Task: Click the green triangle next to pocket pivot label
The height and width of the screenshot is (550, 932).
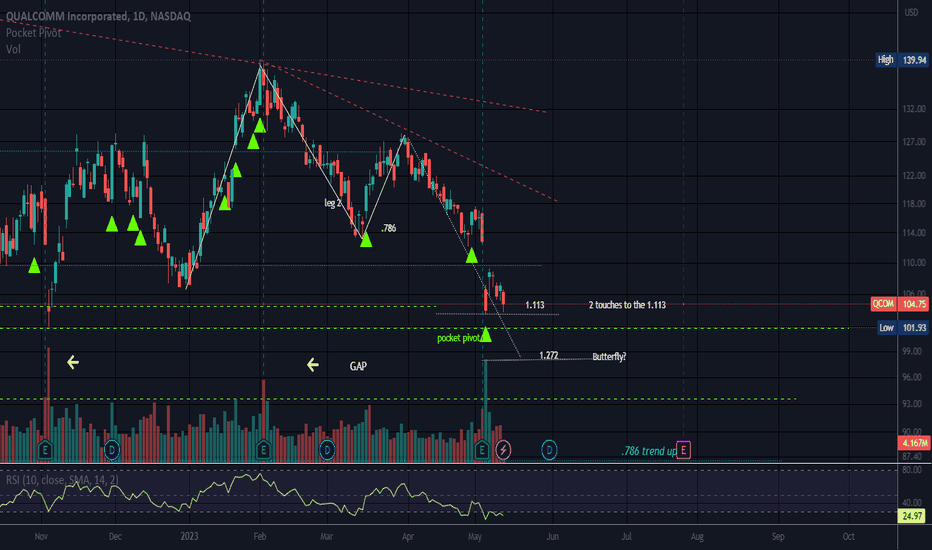Action: point(486,335)
